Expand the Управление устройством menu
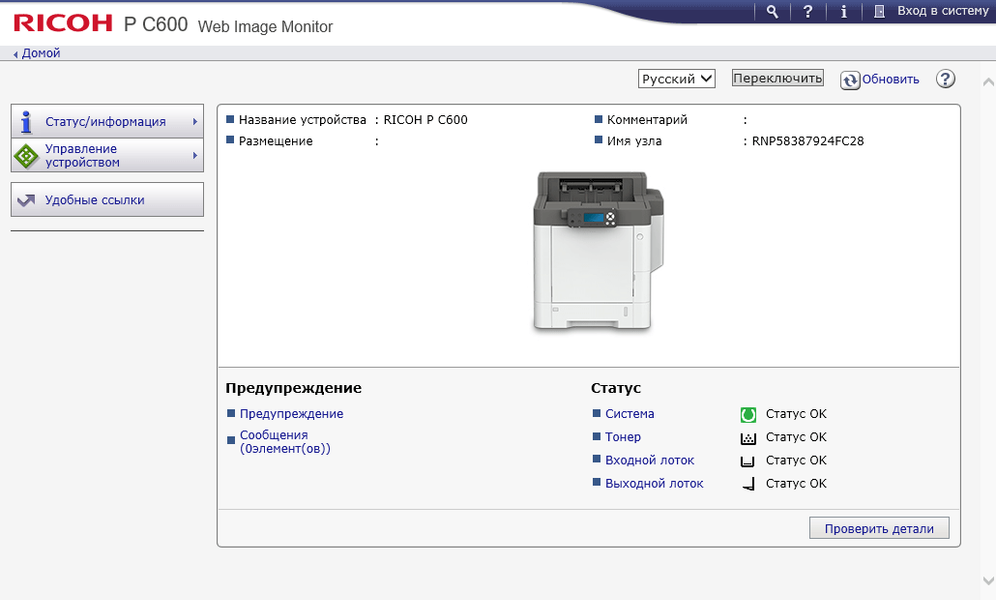 [107, 156]
